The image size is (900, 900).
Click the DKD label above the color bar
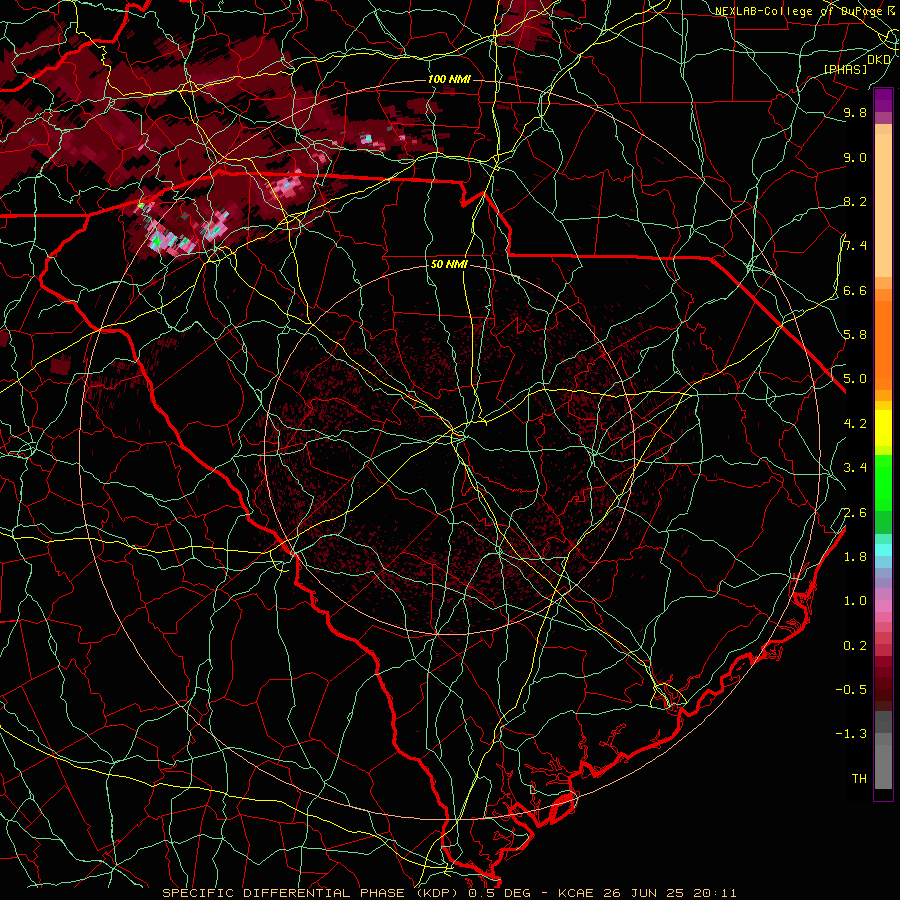(879, 59)
